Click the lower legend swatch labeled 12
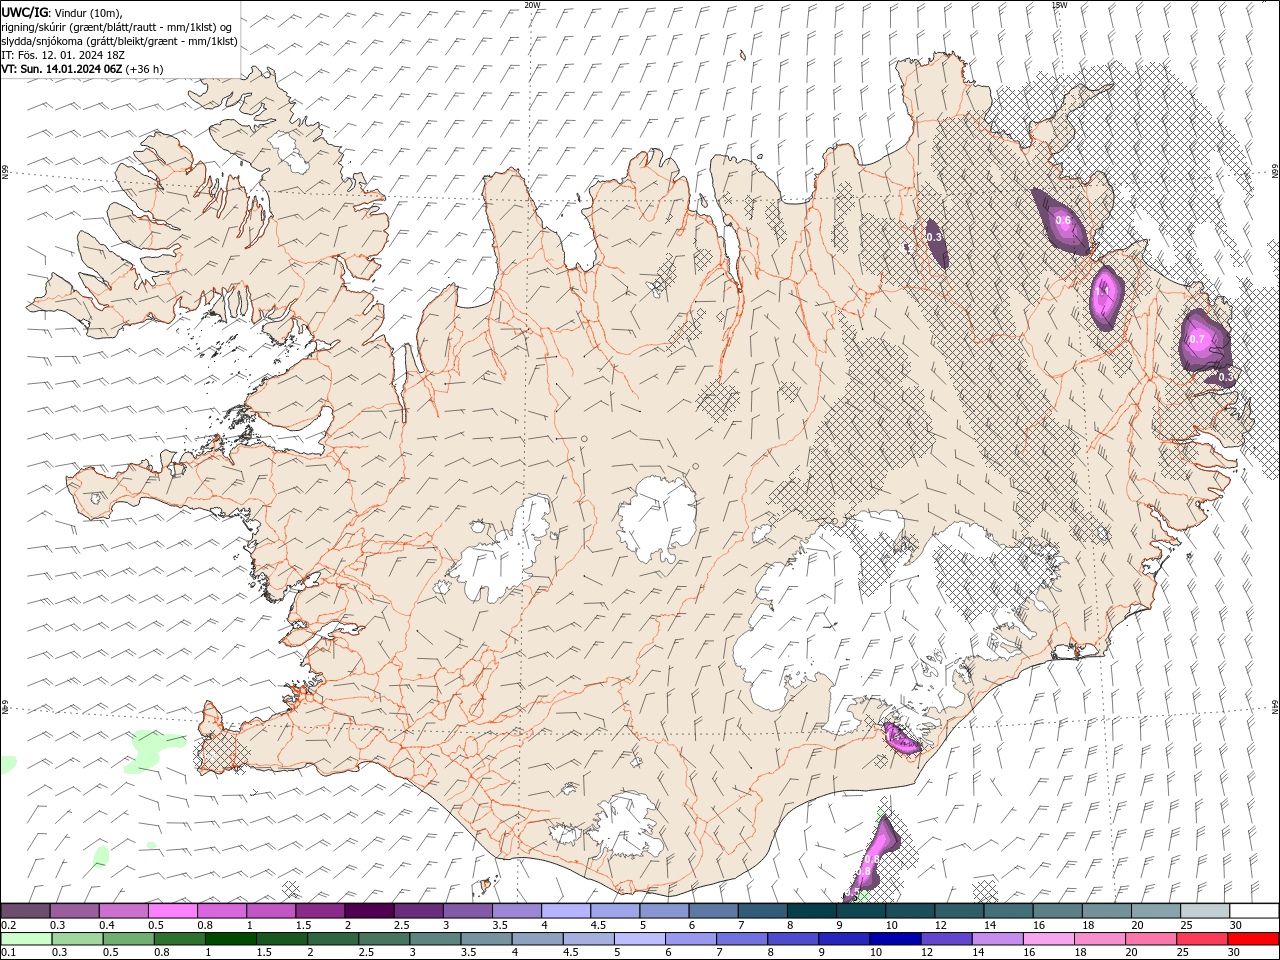Screen dimensions: 1280x960 click(945, 939)
